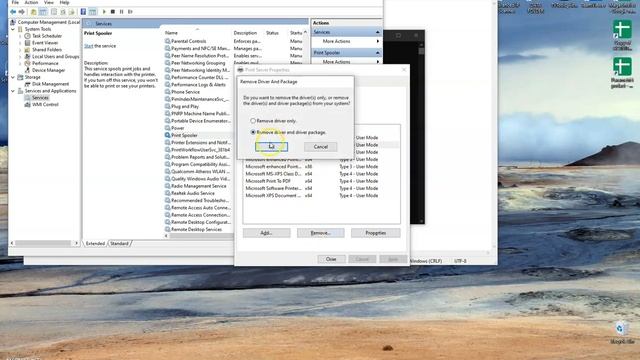Click the Stop Service square icon

pos(113,11)
